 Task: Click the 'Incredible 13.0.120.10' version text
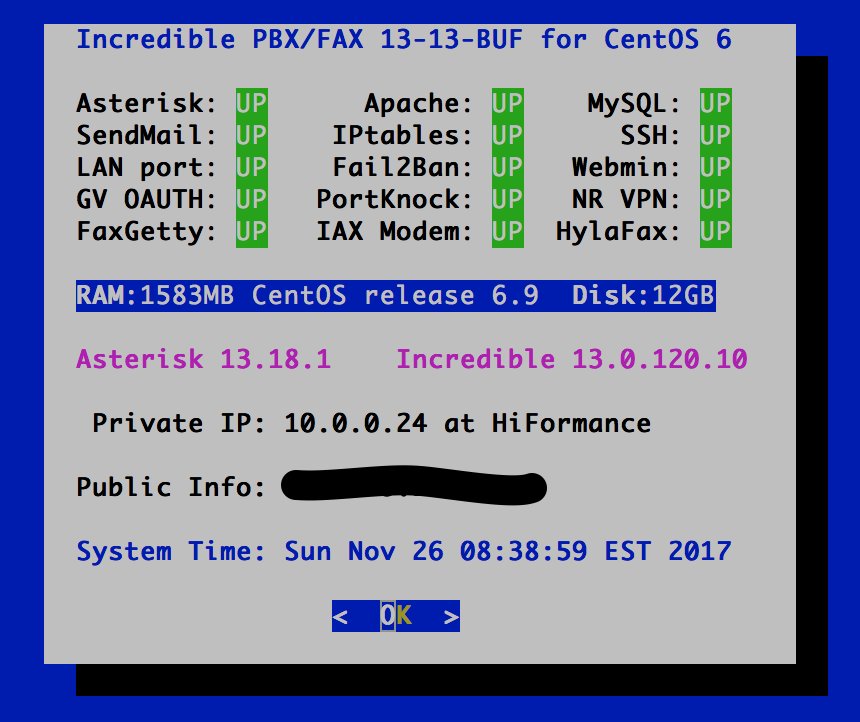pos(572,359)
